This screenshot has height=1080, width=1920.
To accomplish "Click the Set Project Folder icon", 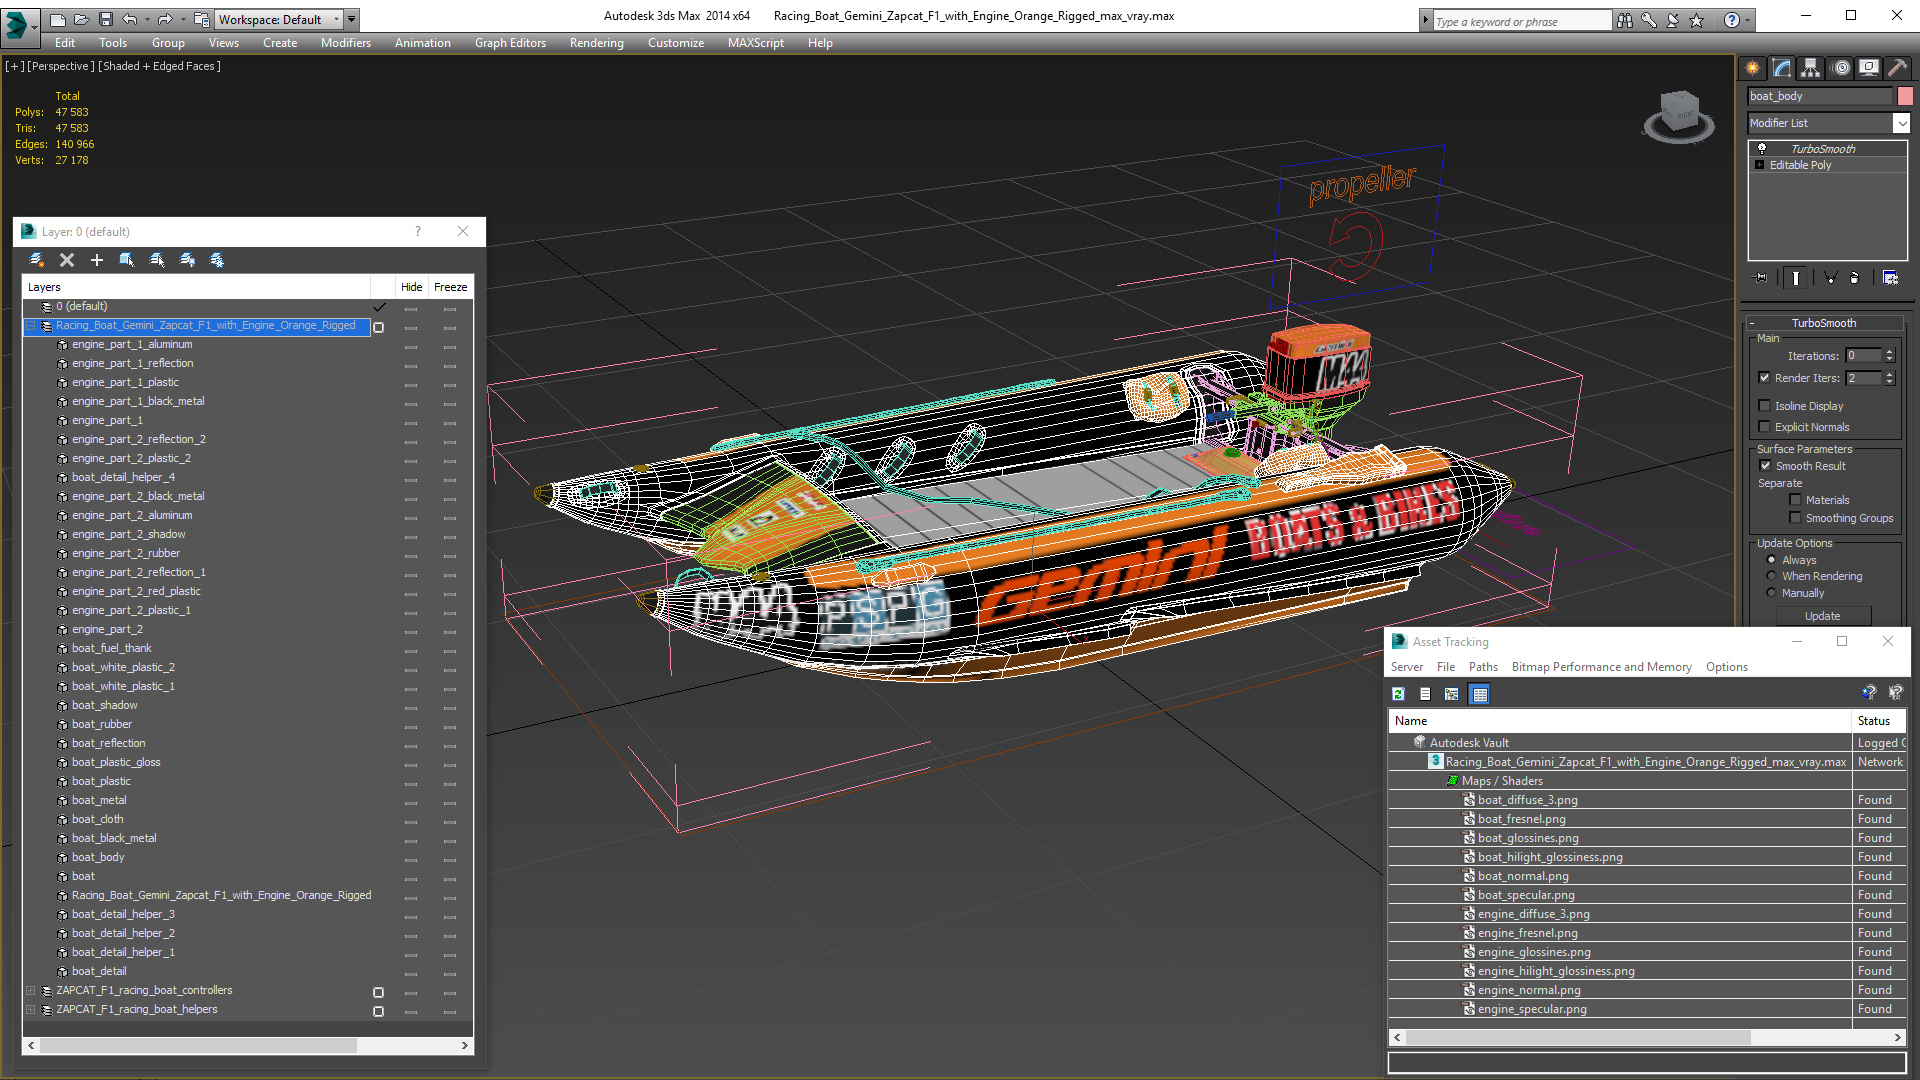I will point(202,19).
